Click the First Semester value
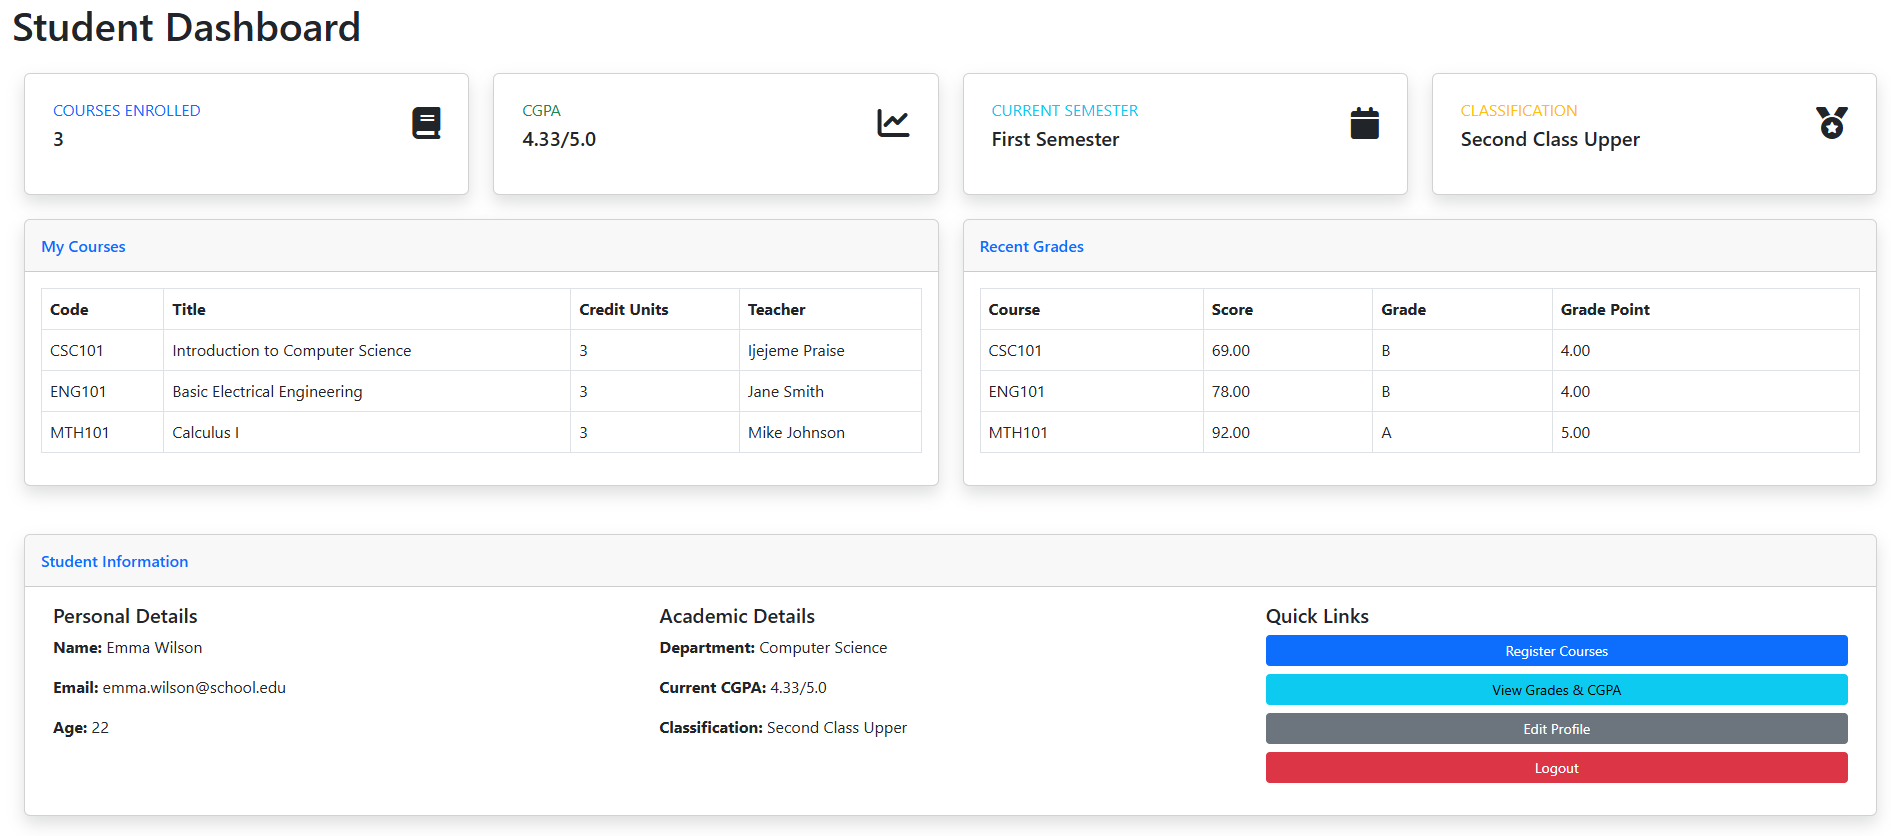Screen dimensions: 1891x836 click(1055, 139)
